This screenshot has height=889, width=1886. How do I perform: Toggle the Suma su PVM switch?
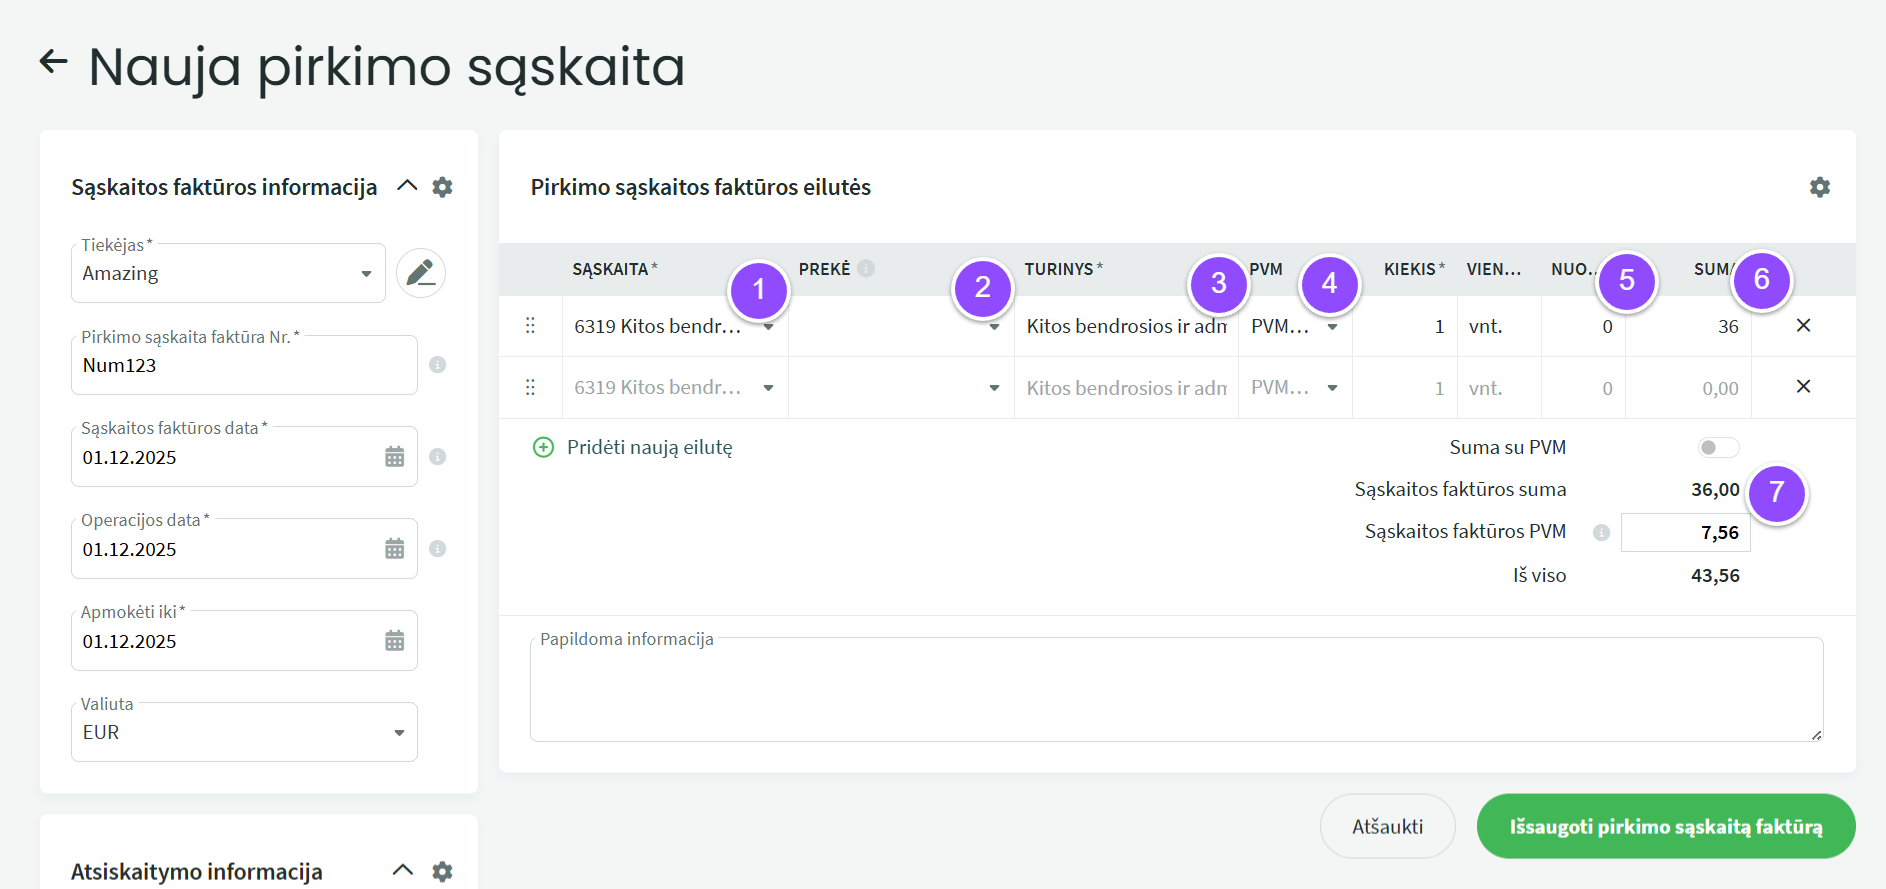(x=1717, y=448)
